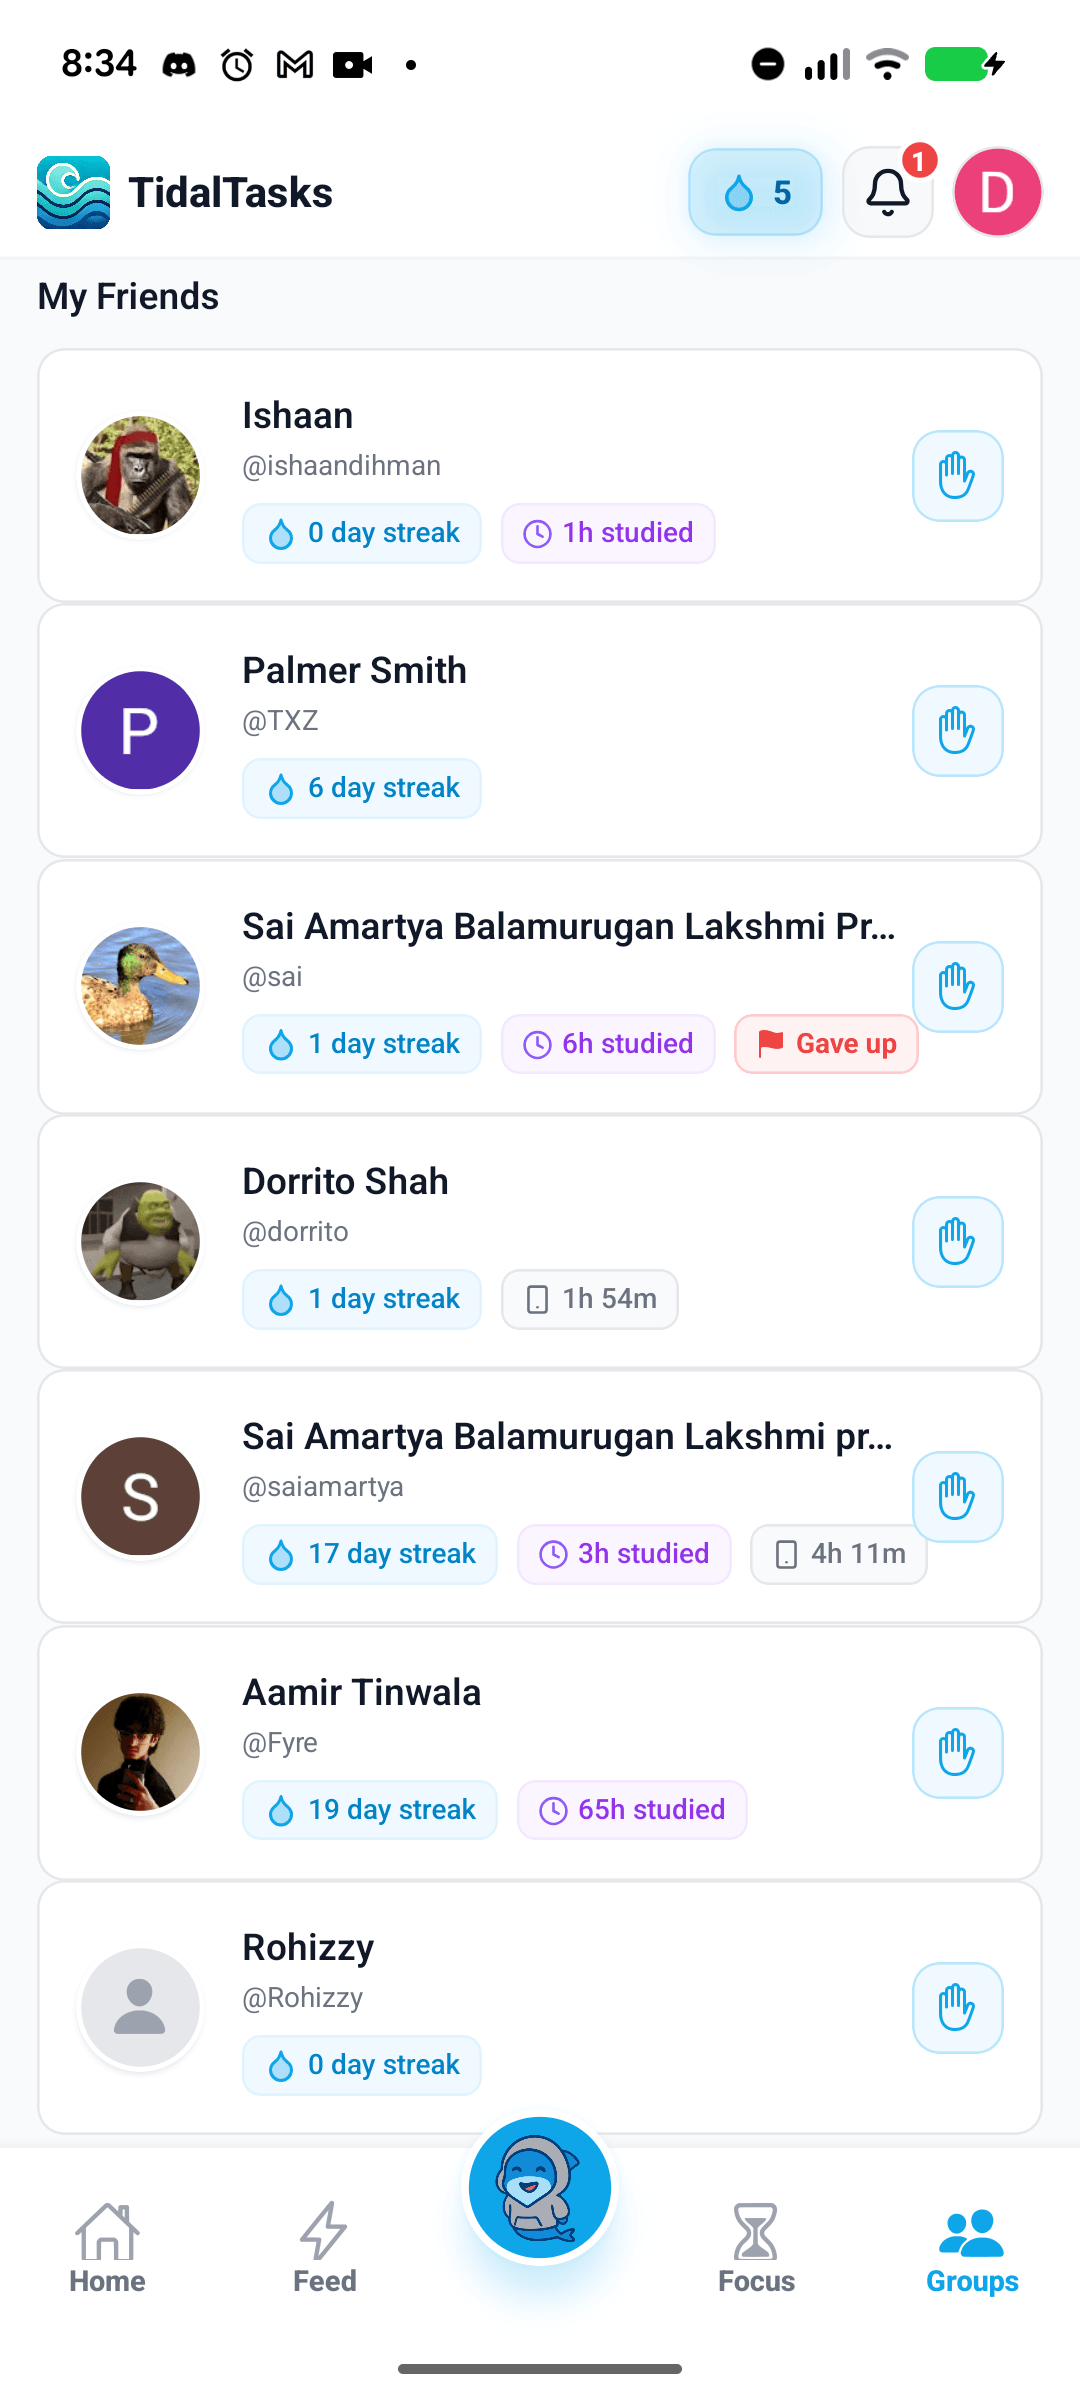Send a wave to Aamir Tinwala

point(957,1753)
